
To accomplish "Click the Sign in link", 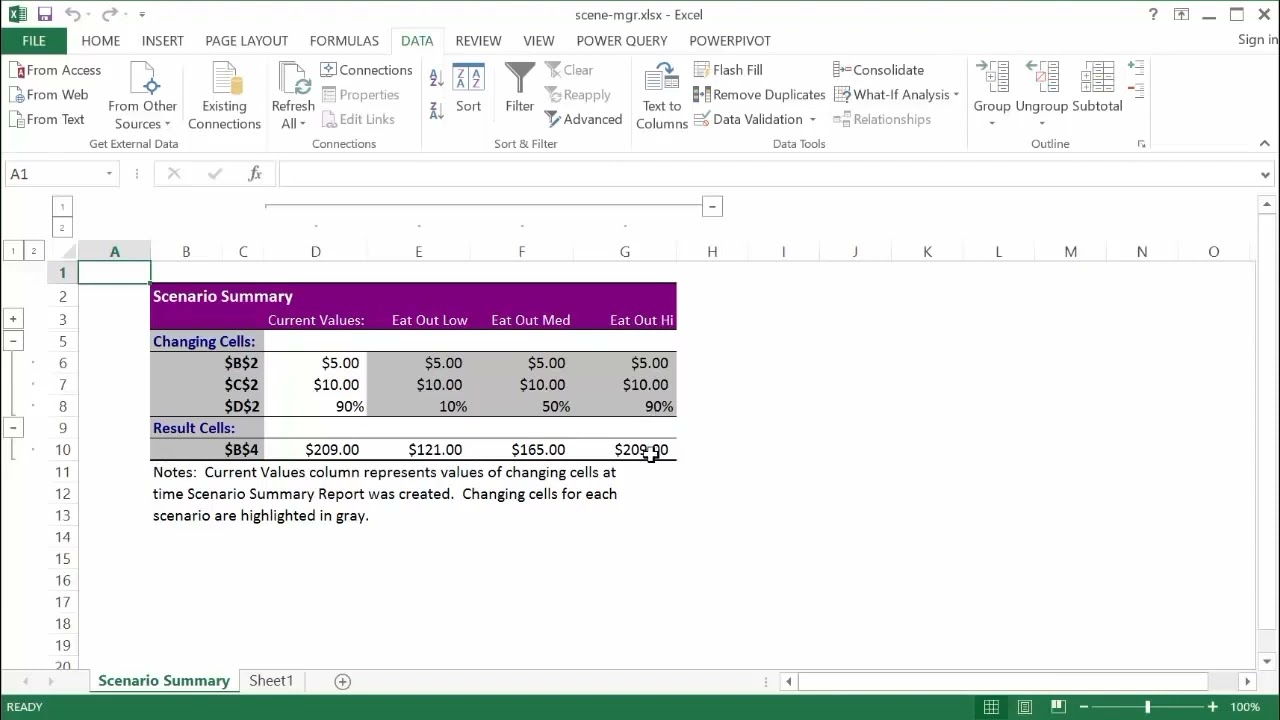I will (x=1258, y=40).
